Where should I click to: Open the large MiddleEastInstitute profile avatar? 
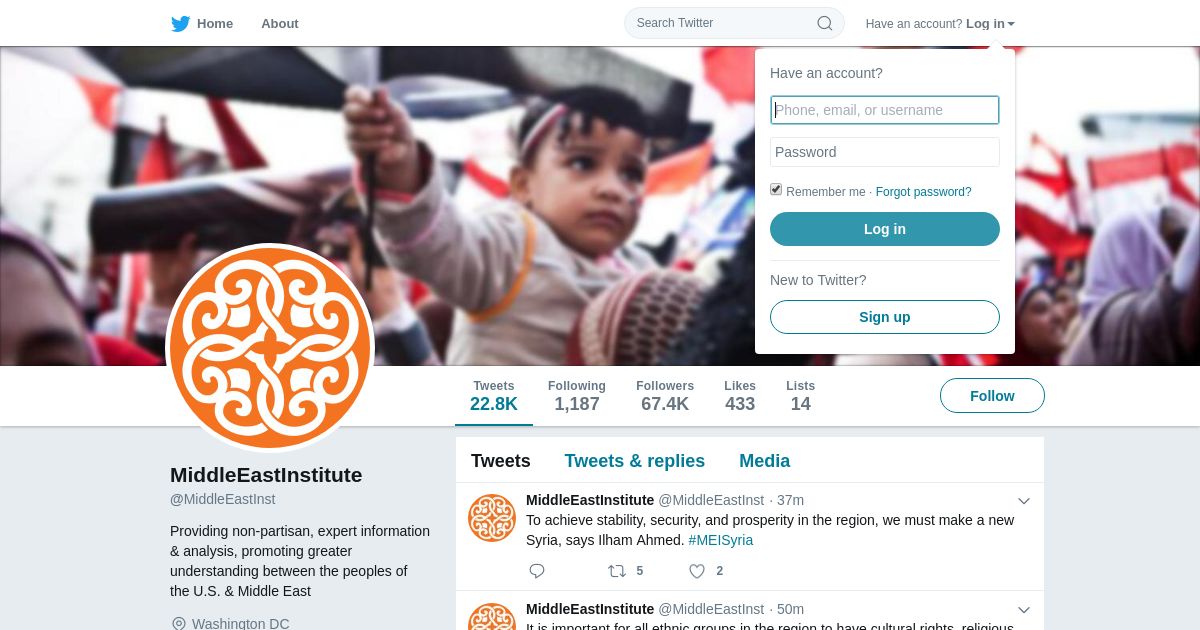coord(270,348)
